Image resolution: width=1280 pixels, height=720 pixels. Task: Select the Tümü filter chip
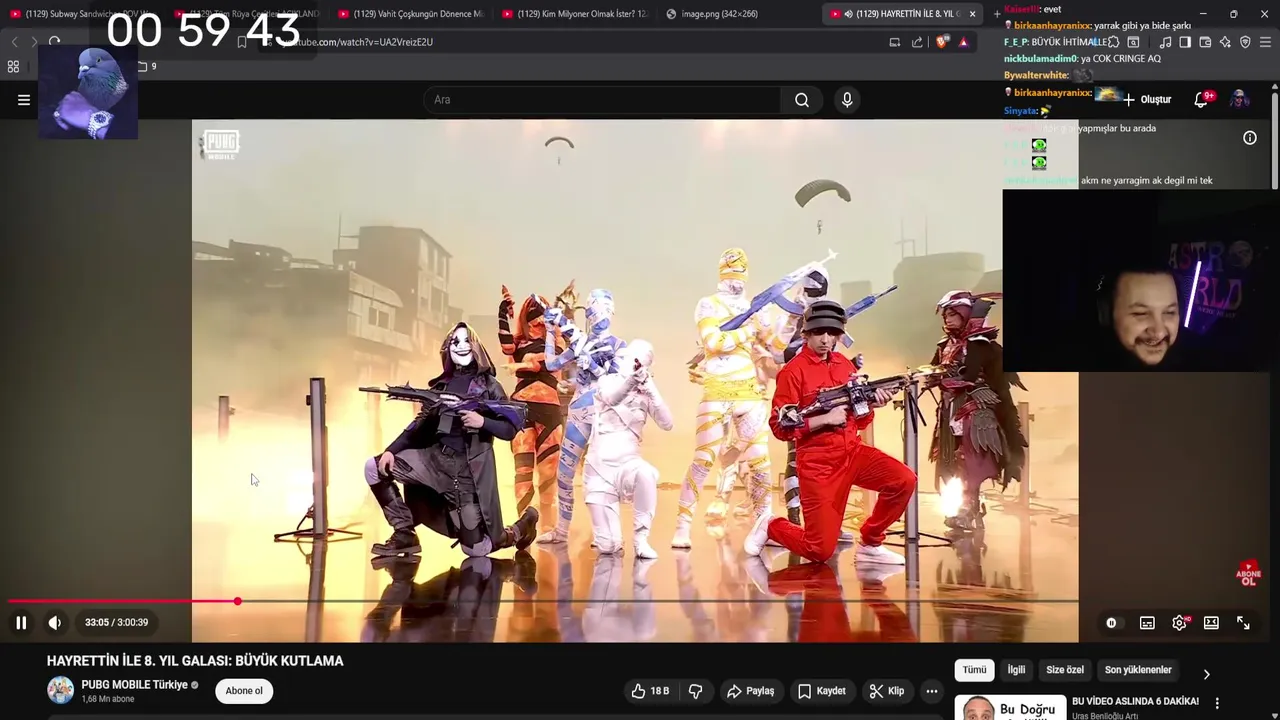(974, 670)
